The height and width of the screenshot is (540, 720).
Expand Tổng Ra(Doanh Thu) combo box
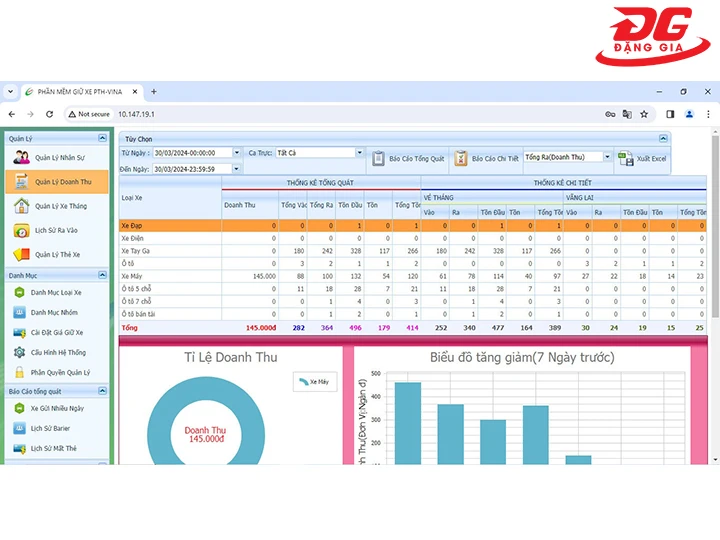[x=607, y=157]
